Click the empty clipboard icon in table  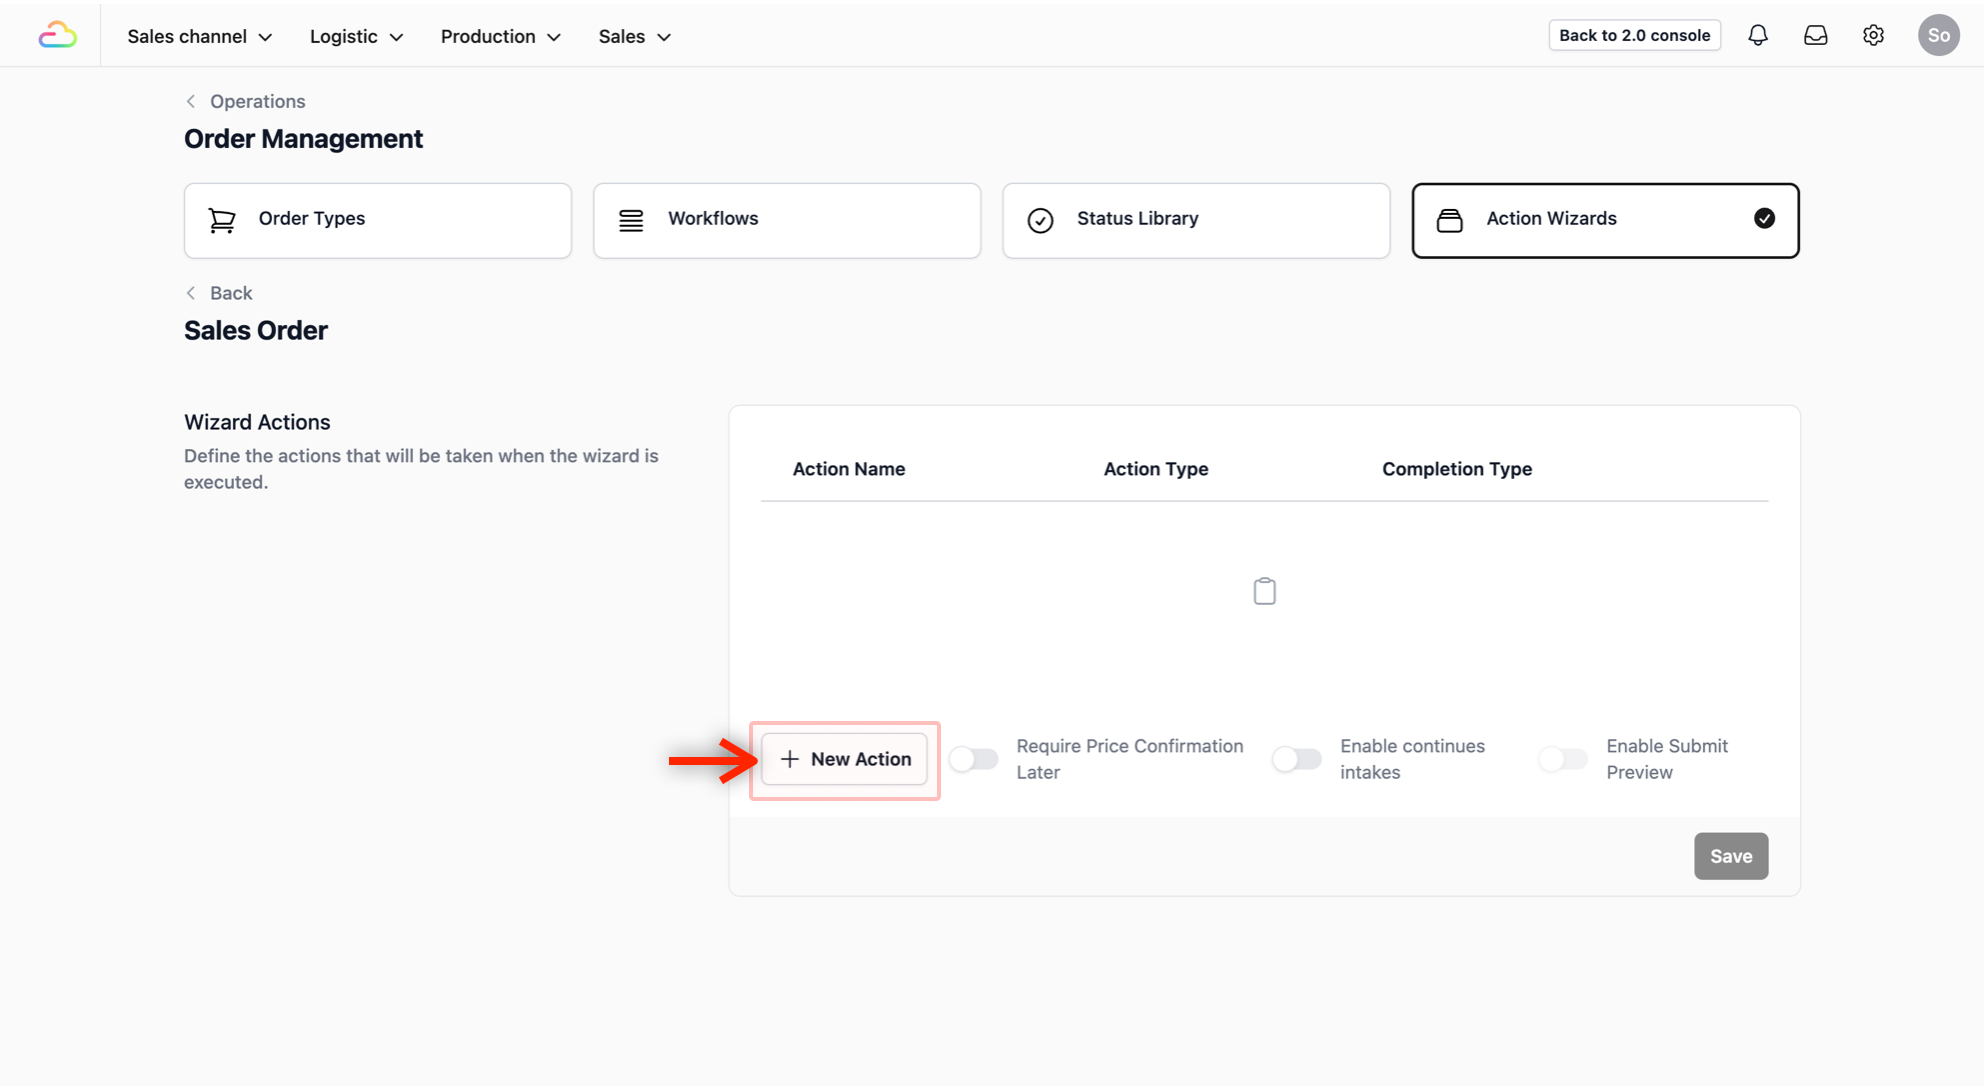click(x=1264, y=591)
